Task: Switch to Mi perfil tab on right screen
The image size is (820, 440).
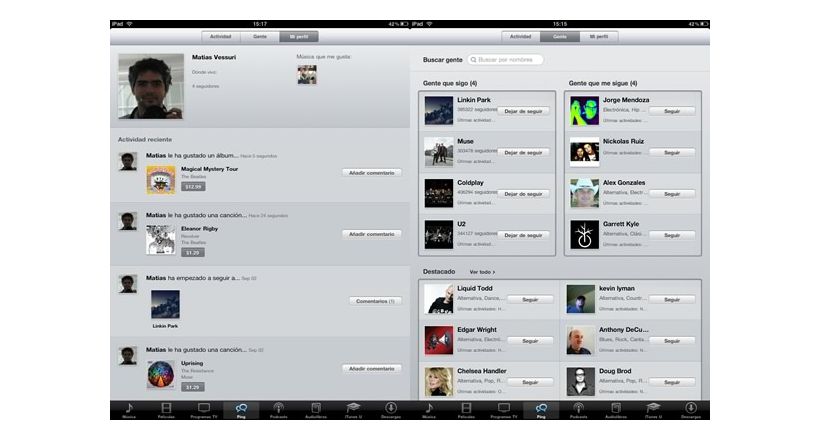Action: click(x=599, y=37)
